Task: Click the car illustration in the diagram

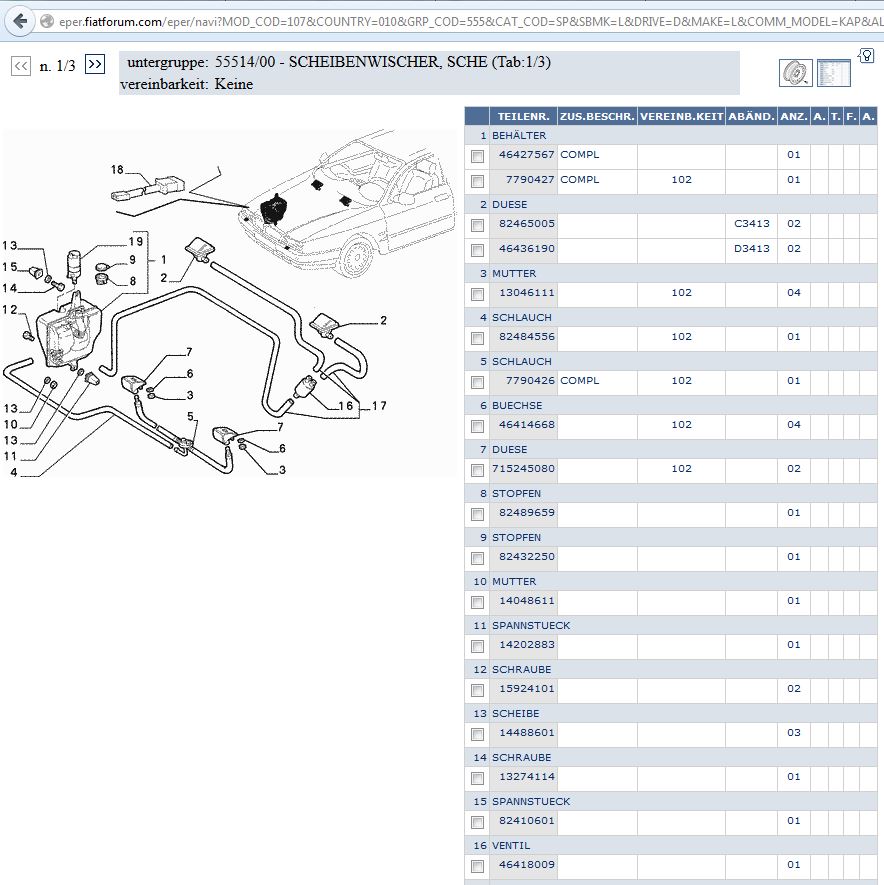Action: pyautogui.click(x=348, y=204)
